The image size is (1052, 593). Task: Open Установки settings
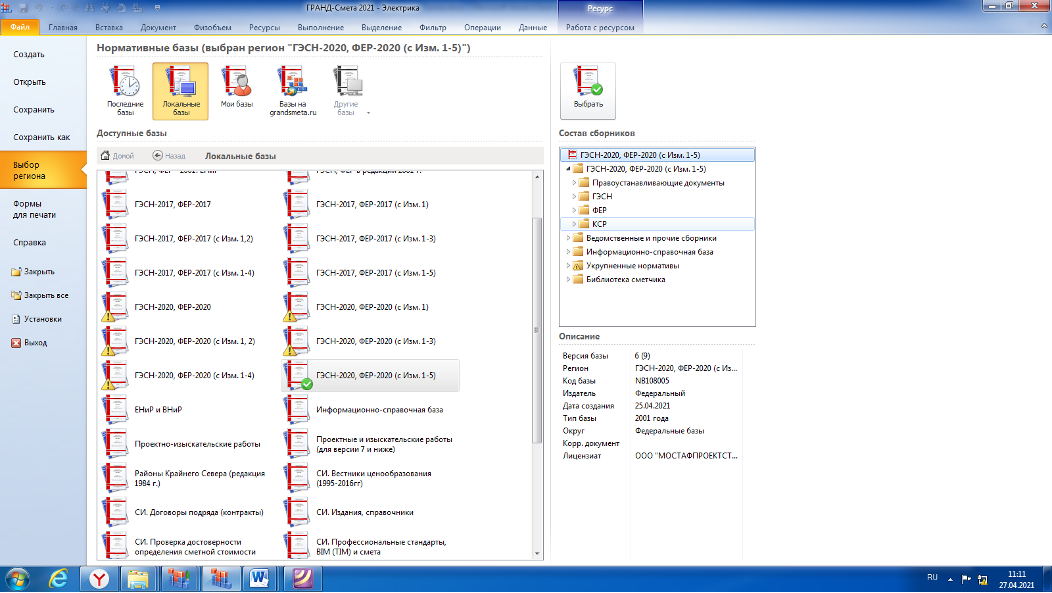coord(37,319)
